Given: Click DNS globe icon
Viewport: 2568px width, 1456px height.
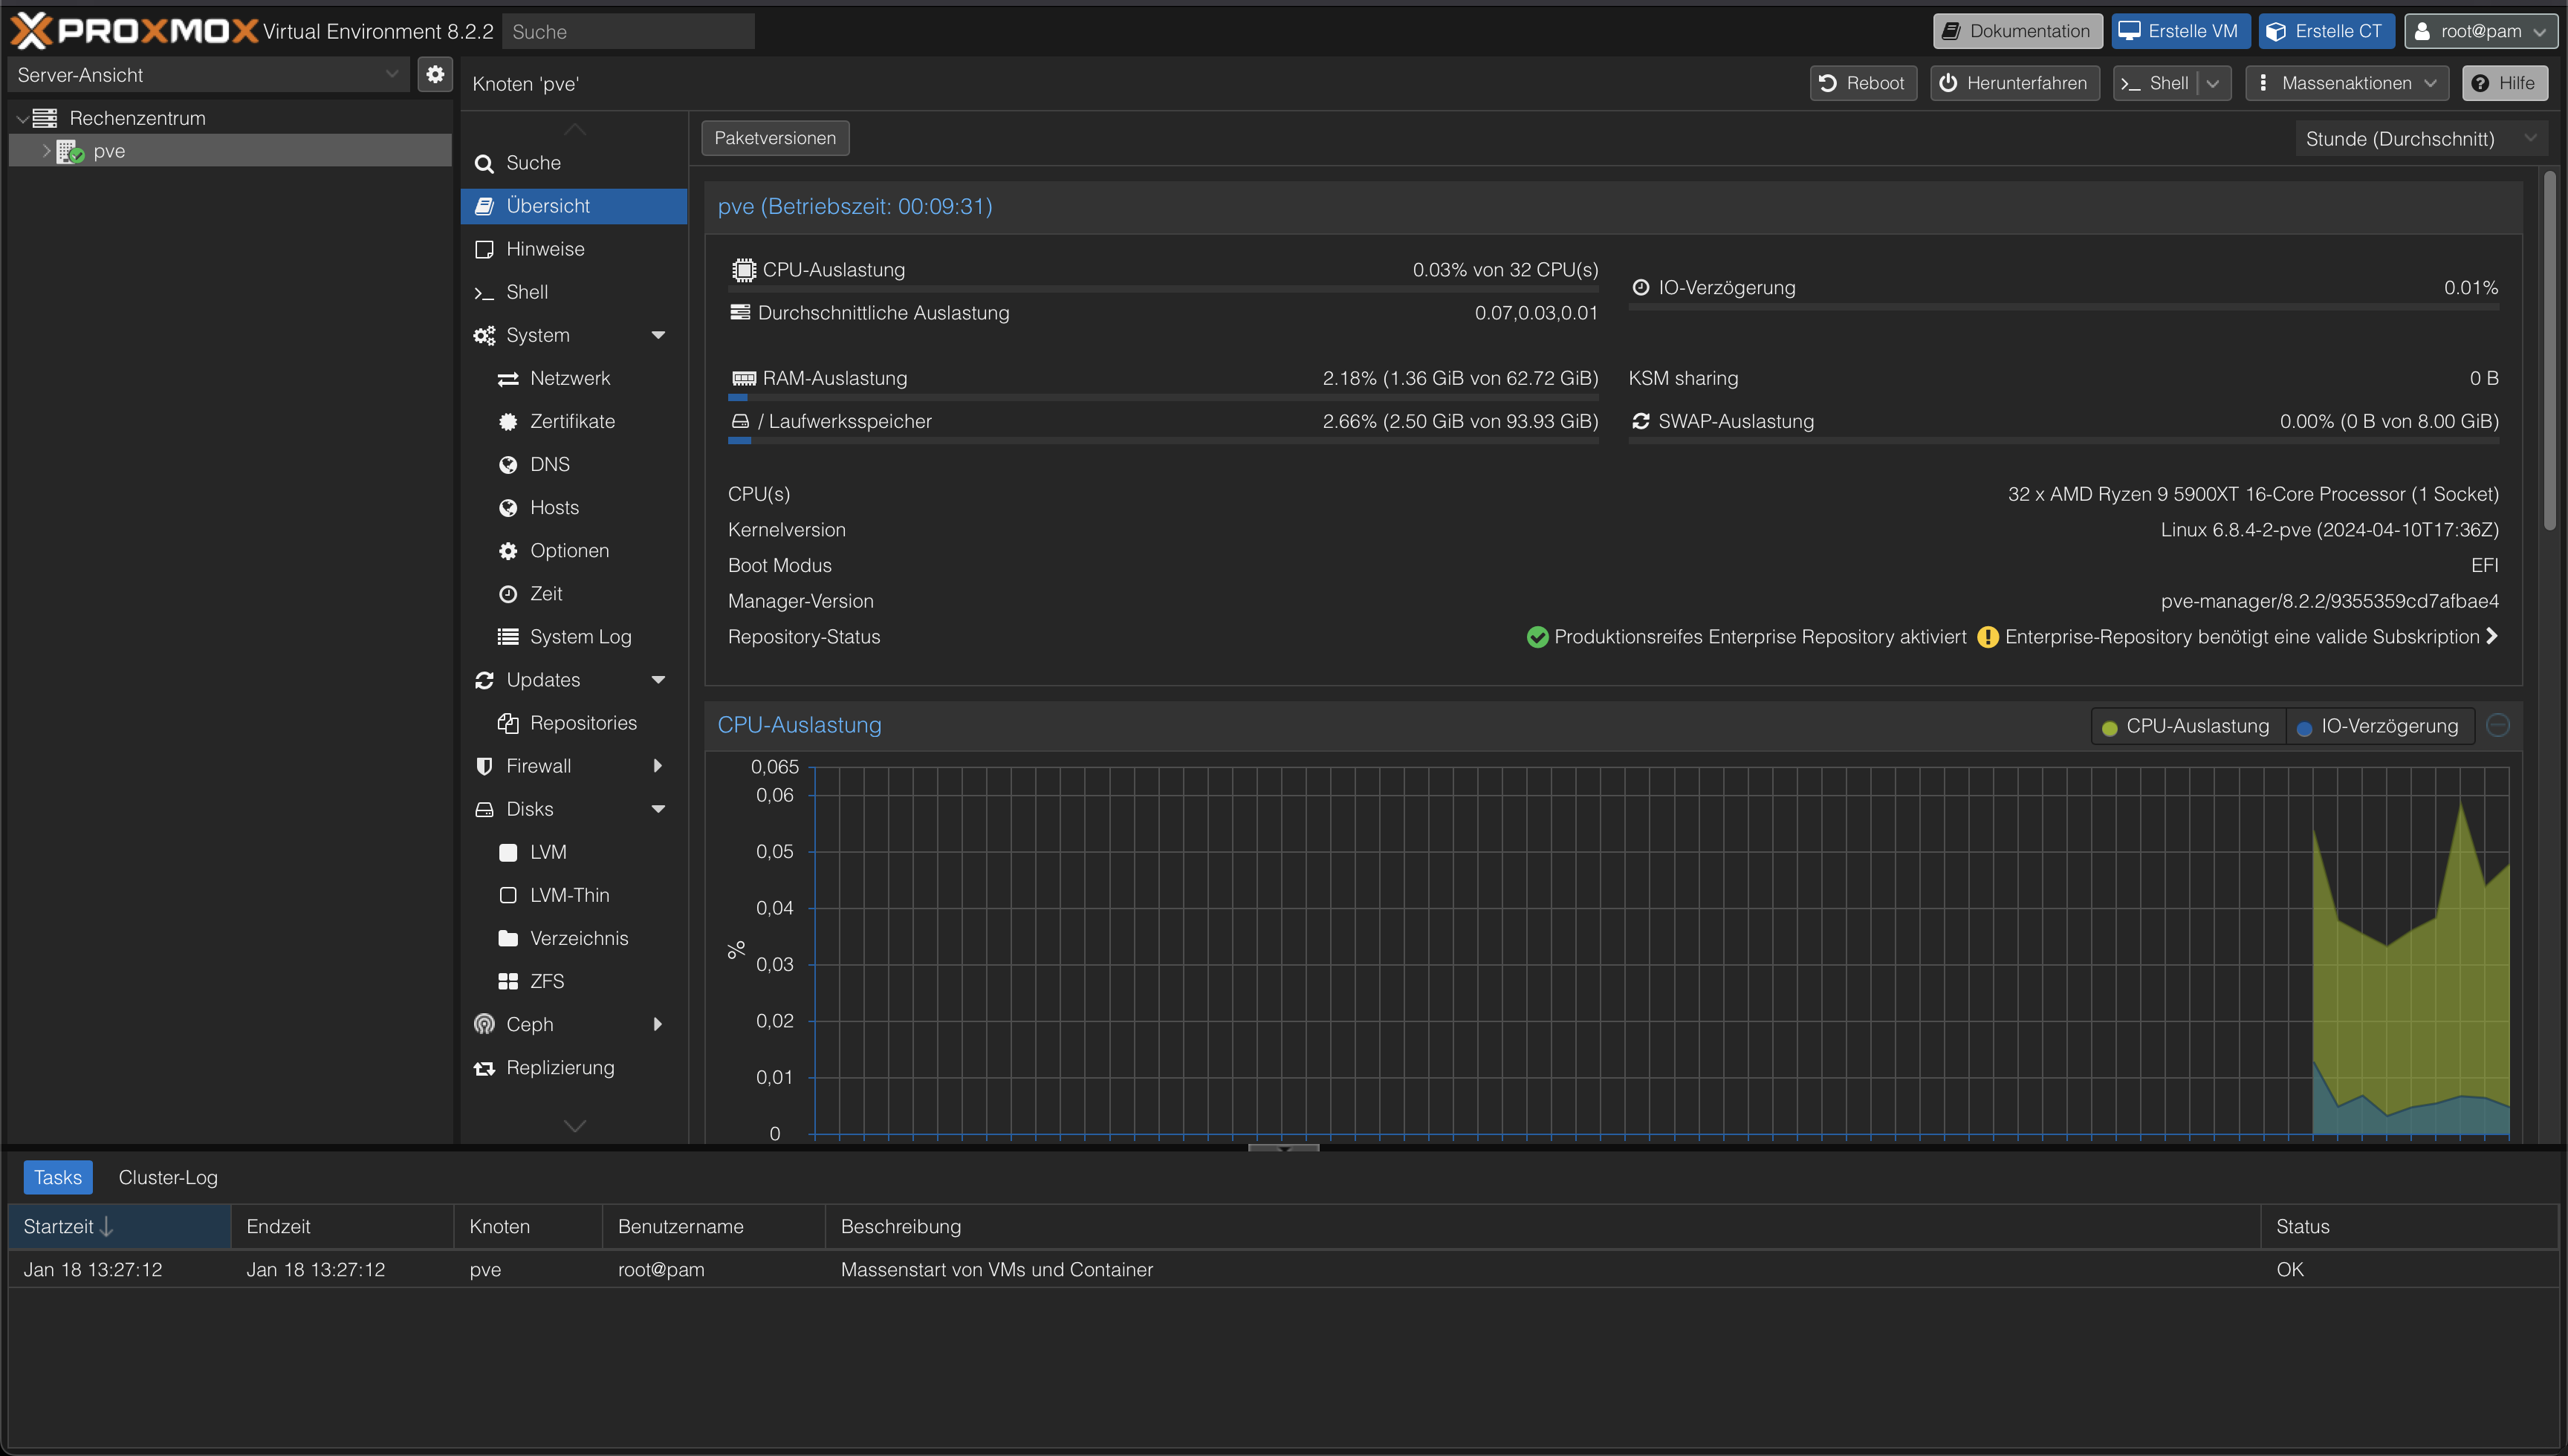Looking at the screenshot, I should tap(508, 465).
